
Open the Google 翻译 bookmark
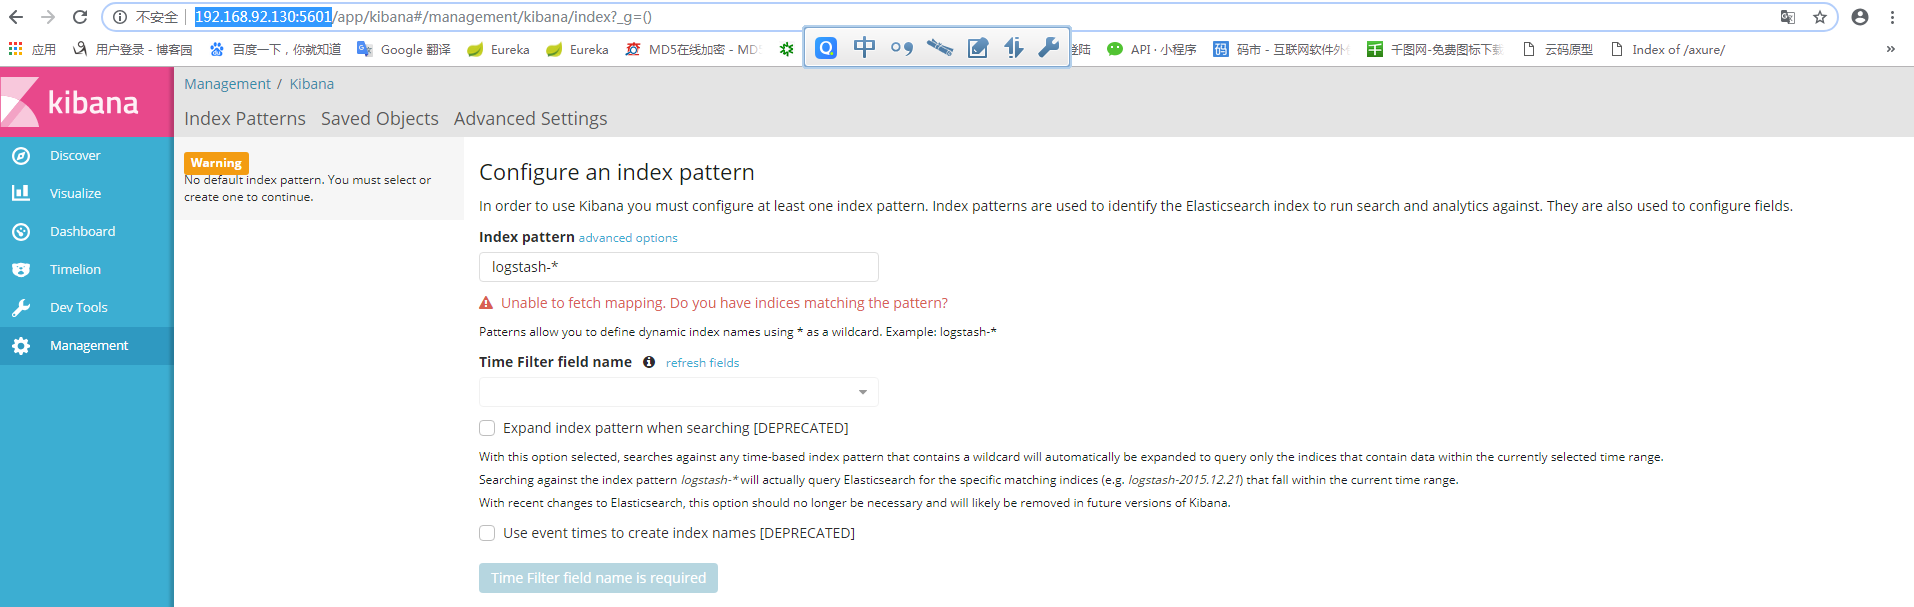coord(404,49)
